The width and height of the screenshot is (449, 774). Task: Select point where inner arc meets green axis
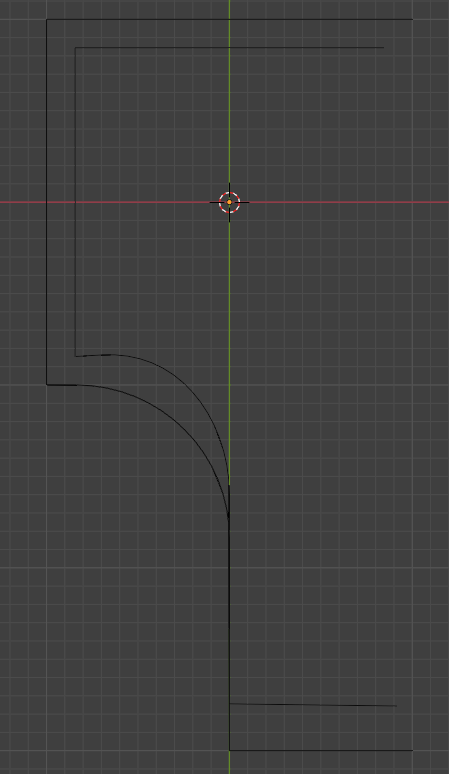tap(229, 485)
